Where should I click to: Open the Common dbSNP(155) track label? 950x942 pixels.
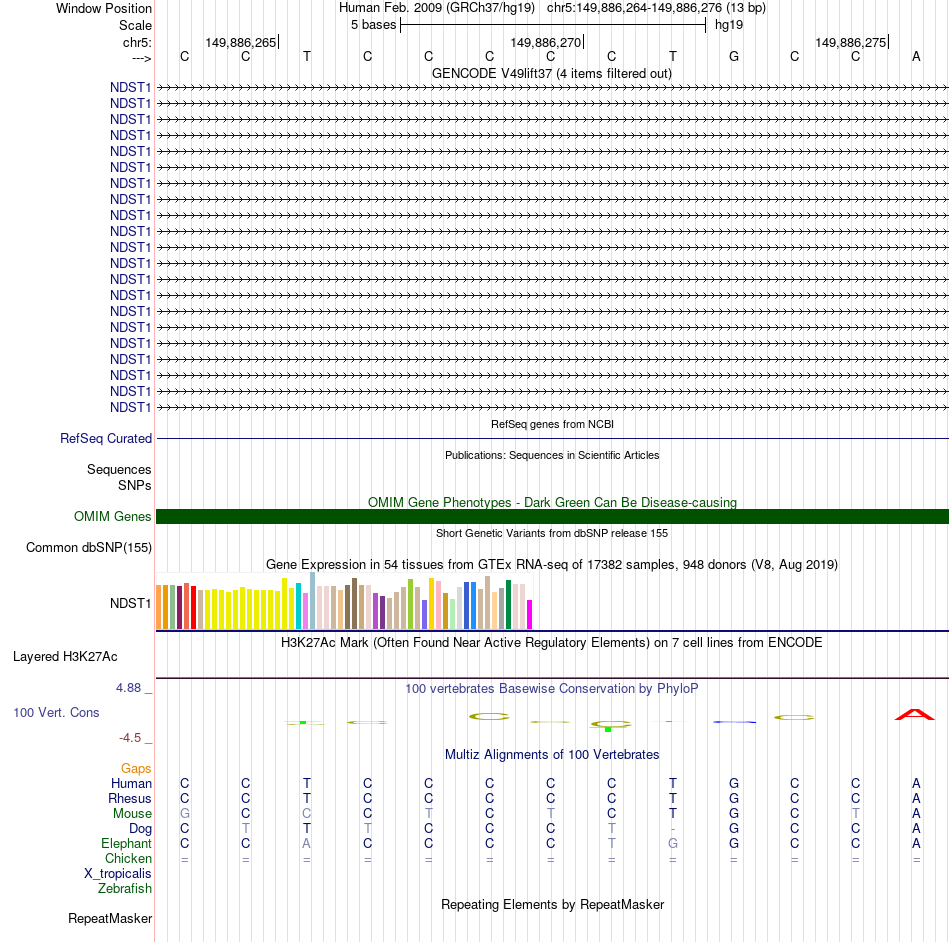[89, 547]
